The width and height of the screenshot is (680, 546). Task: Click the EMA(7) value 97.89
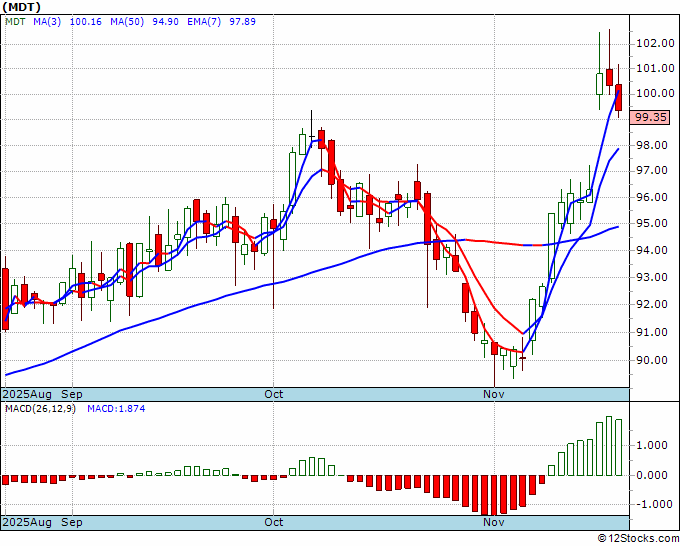click(x=242, y=21)
